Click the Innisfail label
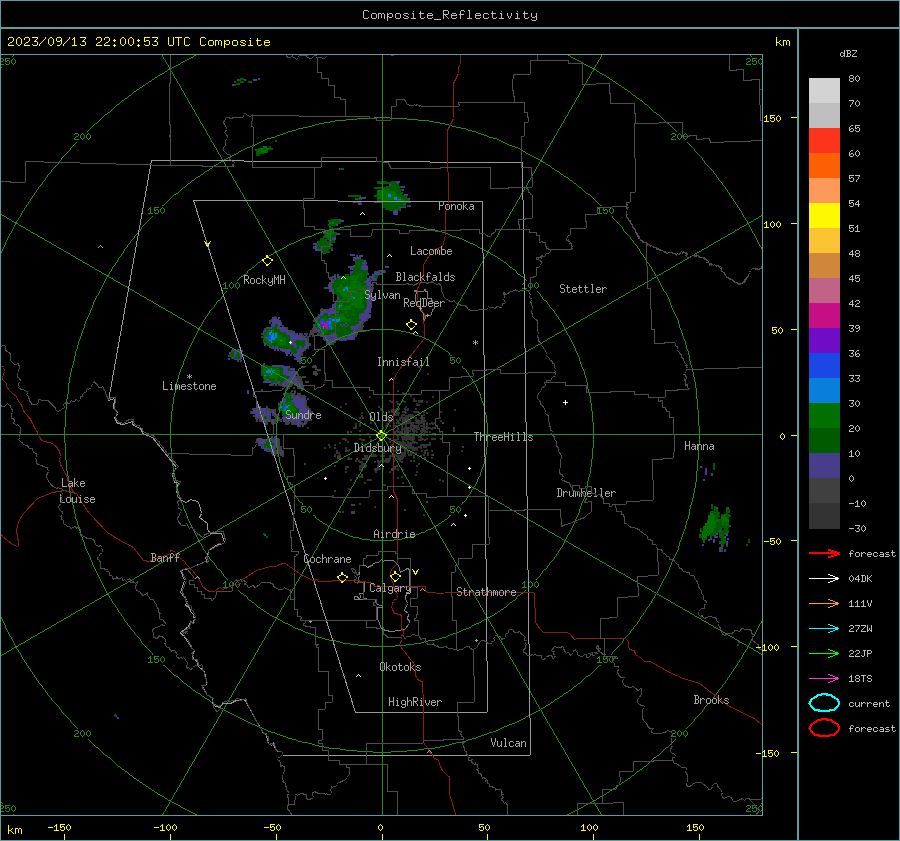Image resolution: width=900 pixels, height=841 pixels. point(403,362)
